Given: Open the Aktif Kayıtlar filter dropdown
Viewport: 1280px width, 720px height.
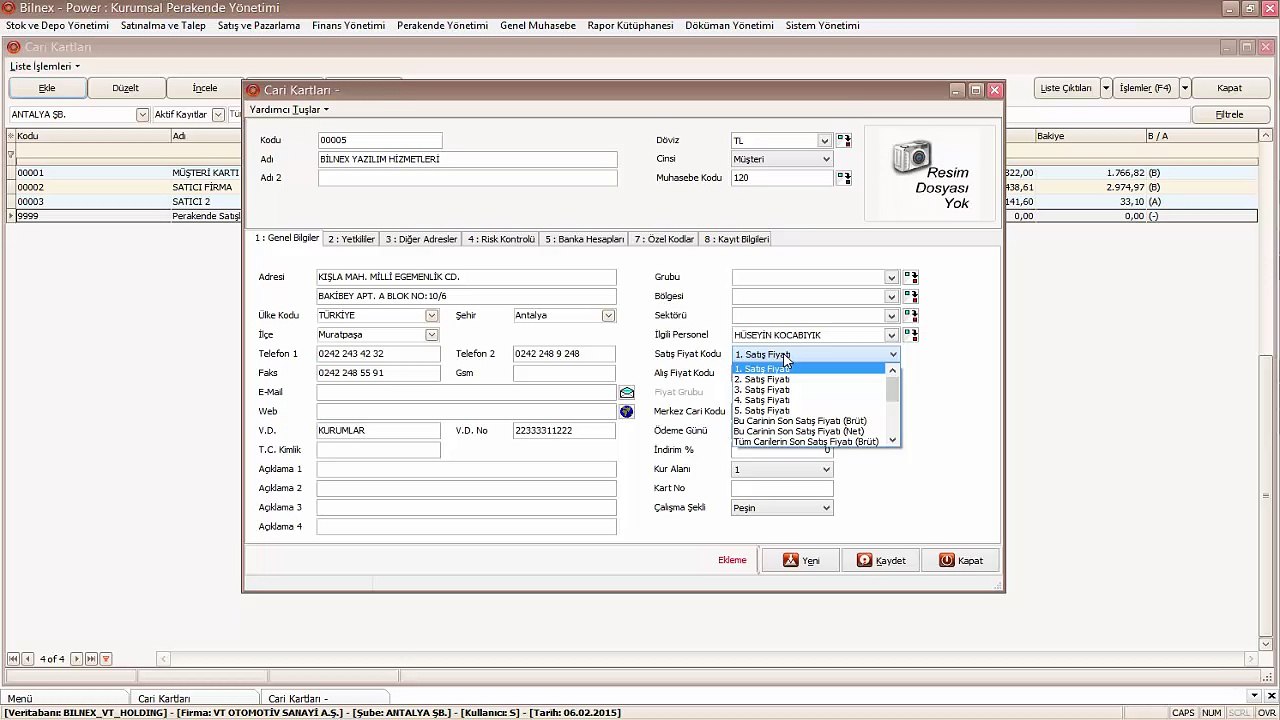Looking at the screenshot, I should coord(218,115).
